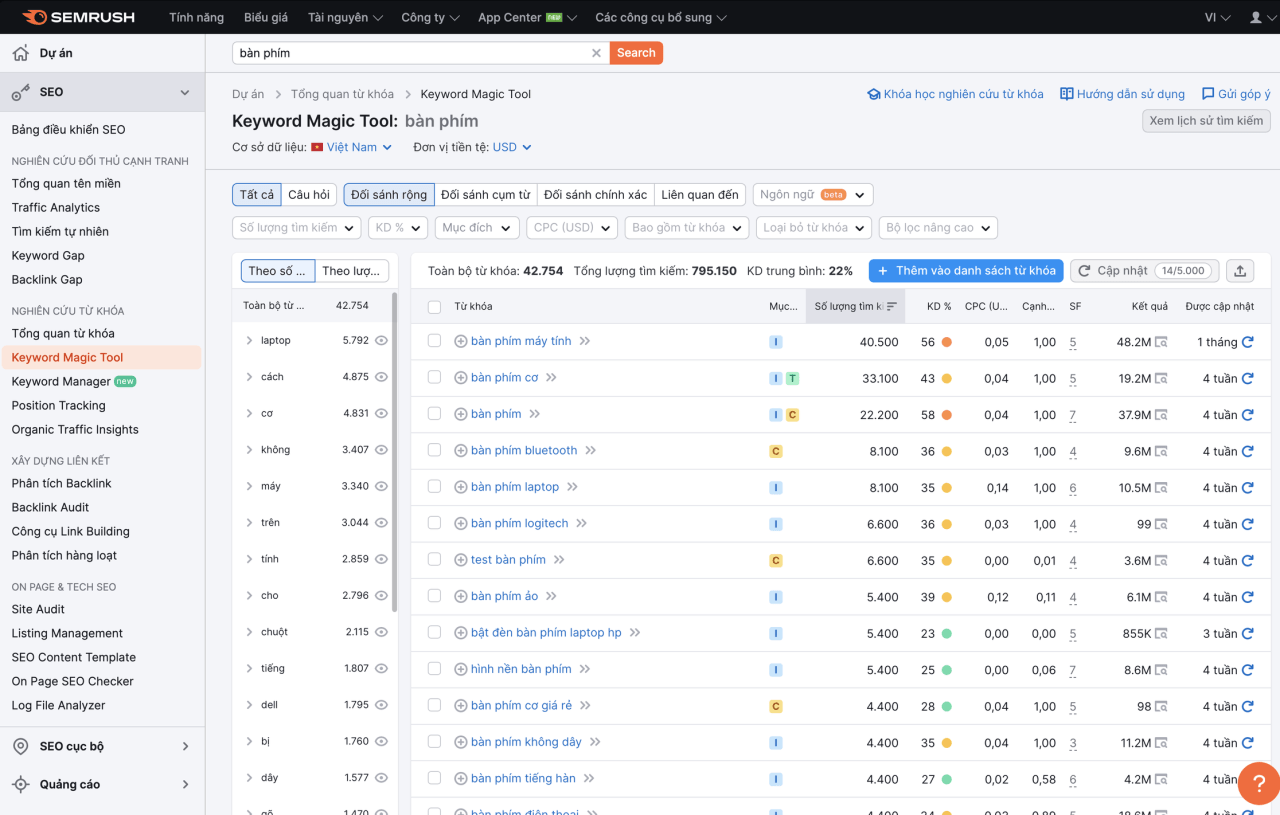Toggle eye icon for laptop group

[x=381, y=341]
